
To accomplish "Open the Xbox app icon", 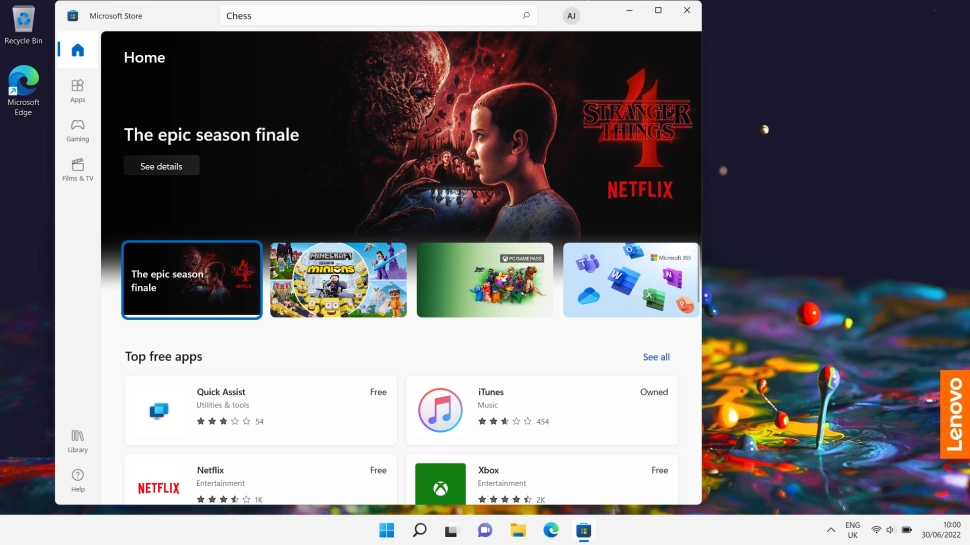I will coord(440,484).
